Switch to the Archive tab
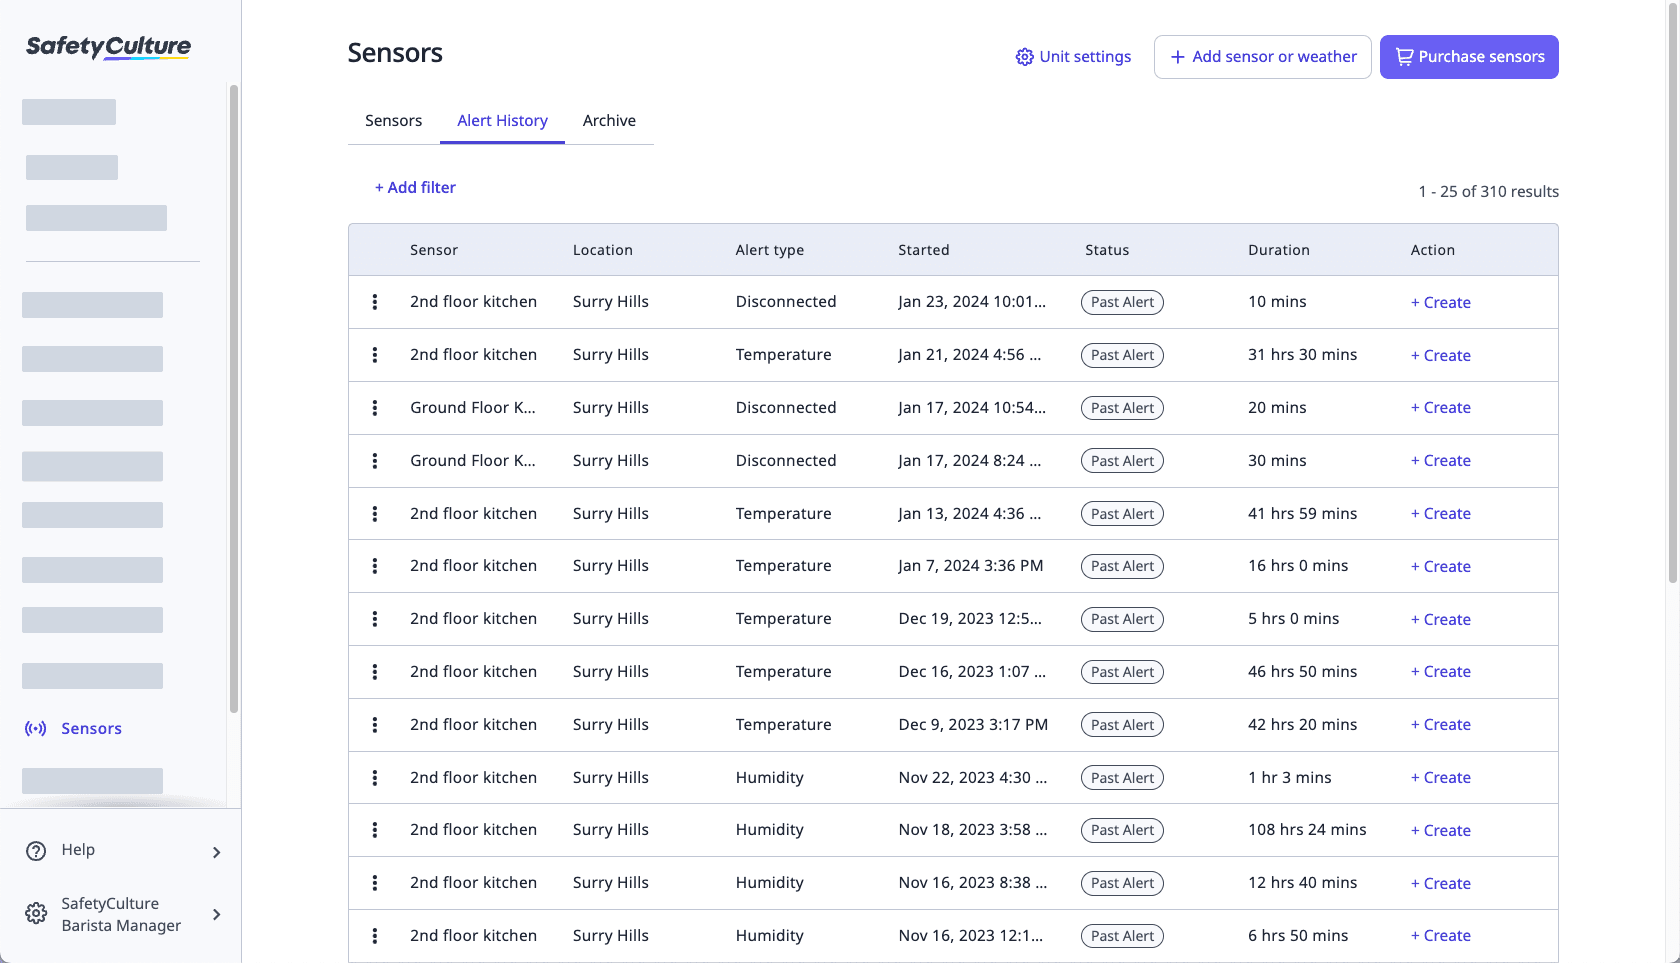The width and height of the screenshot is (1680, 963). point(609,120)
